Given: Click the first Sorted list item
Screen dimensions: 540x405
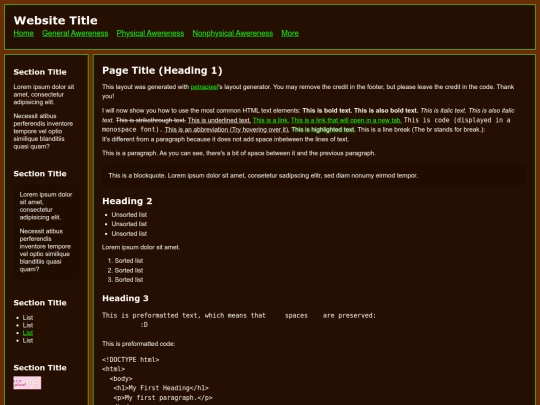Looking at the screenshot, I should click(128, 261).
